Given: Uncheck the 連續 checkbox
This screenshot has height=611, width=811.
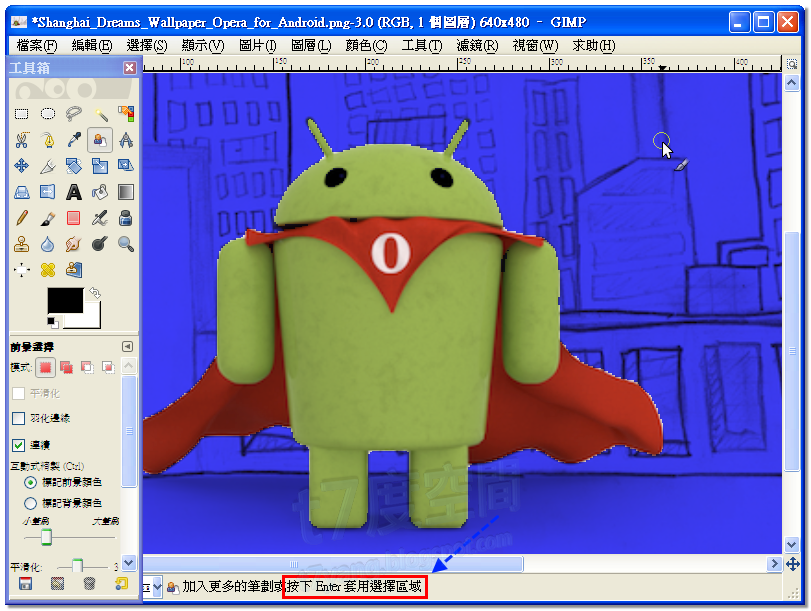Looking at the screenshot, I should (19, 445).
